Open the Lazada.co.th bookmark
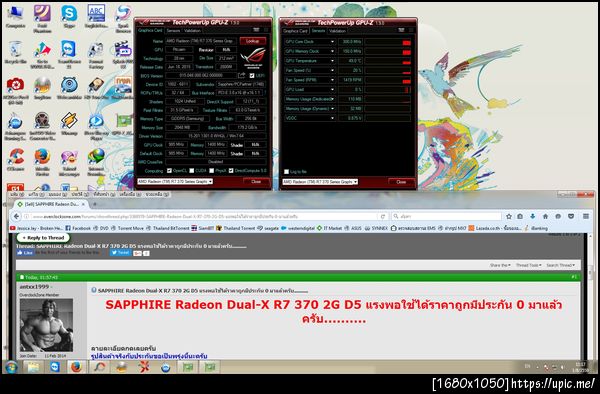Image resolution: width=600 pixels, height=394 pixels. (x=495, y=228)
